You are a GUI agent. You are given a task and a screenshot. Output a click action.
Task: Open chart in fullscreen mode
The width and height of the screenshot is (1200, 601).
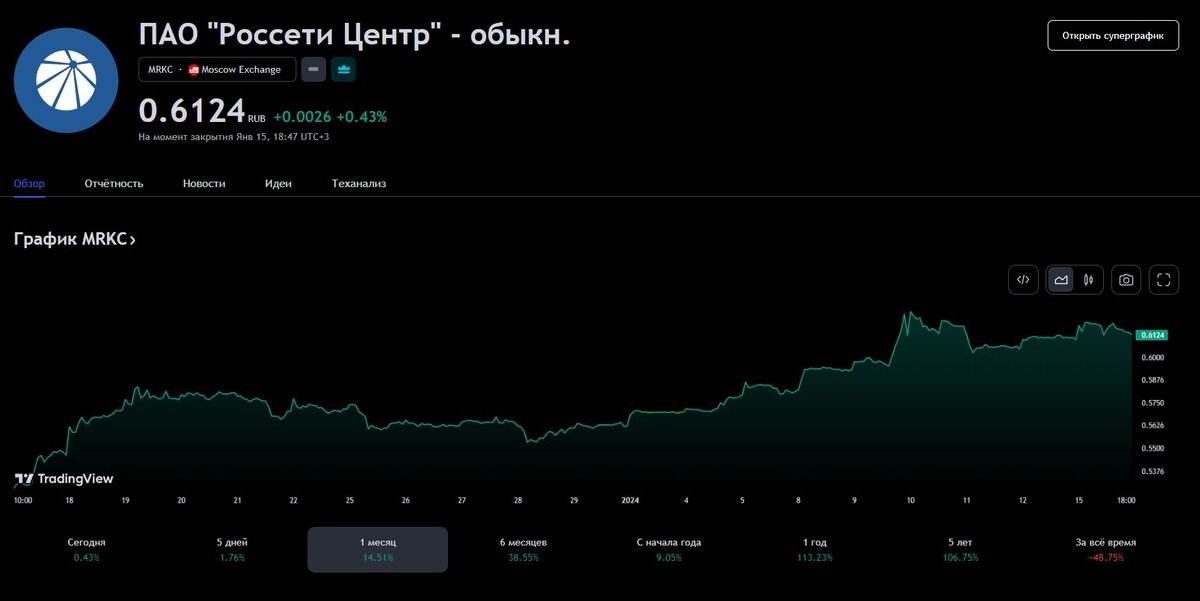(x=1163, y=280)
